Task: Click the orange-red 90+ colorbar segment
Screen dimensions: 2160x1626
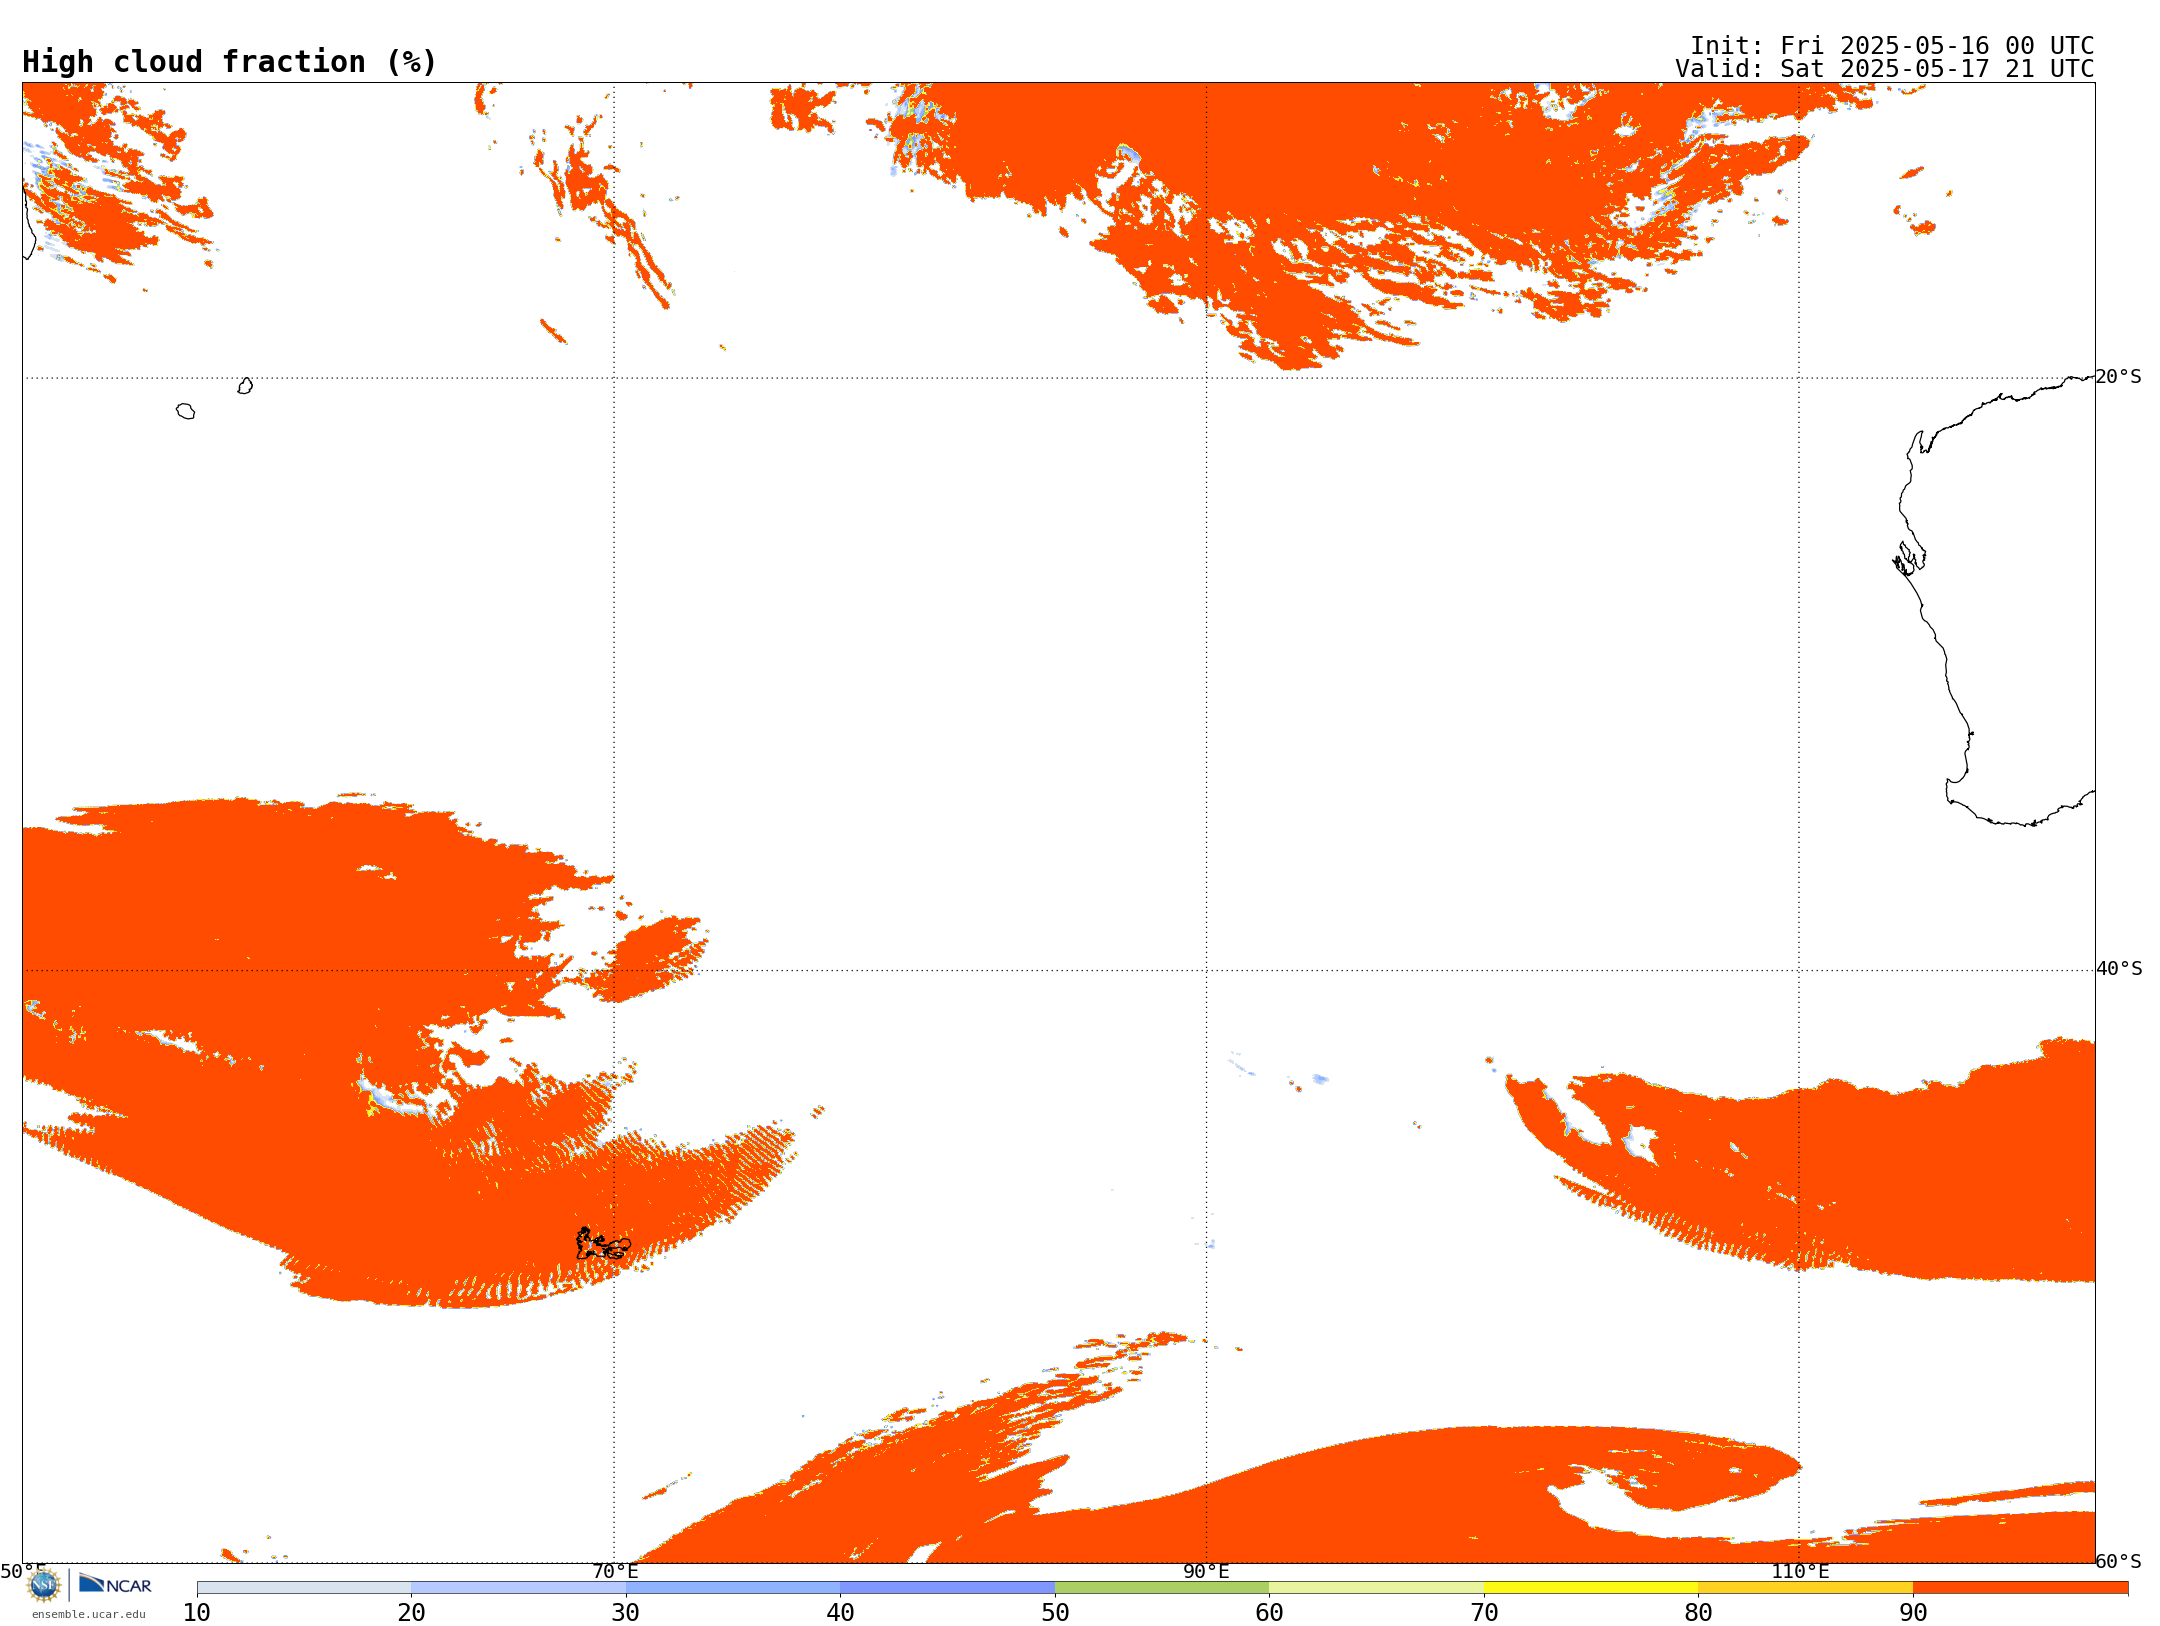Action: pyautogui.click(x=2020, y=1588)
